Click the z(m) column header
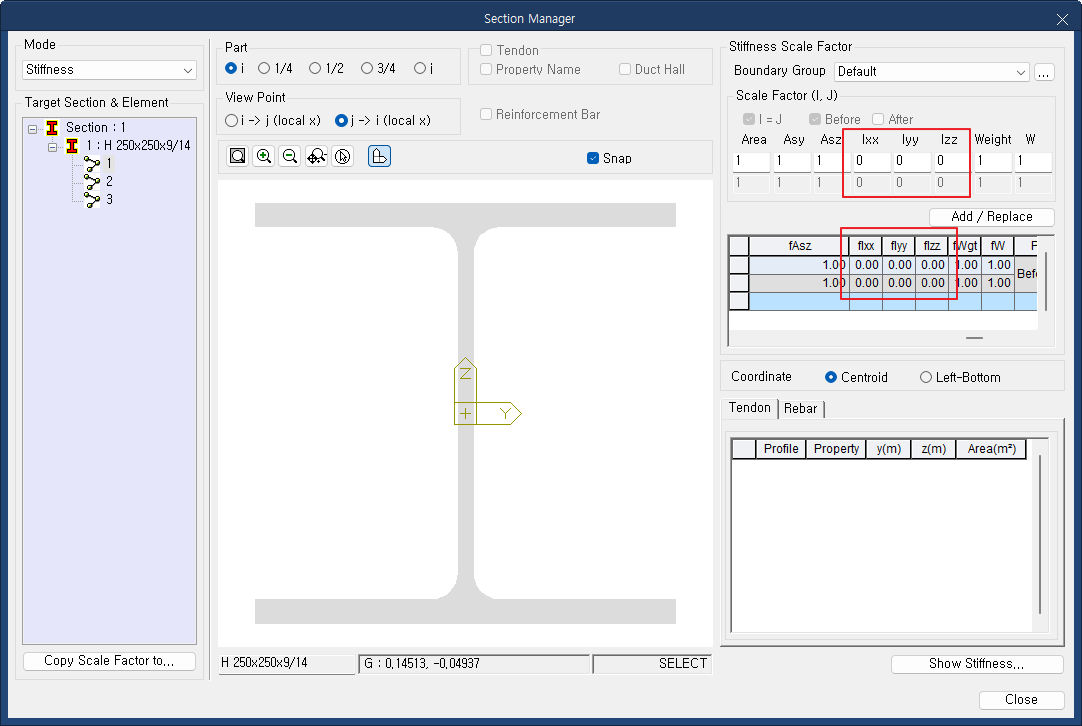 pos(934,449)
